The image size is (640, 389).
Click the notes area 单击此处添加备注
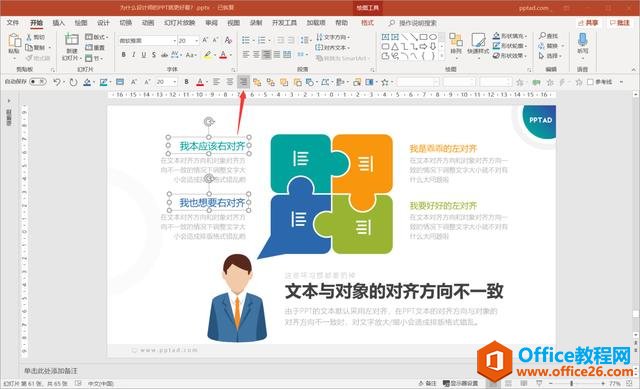(x=51, y=371)
